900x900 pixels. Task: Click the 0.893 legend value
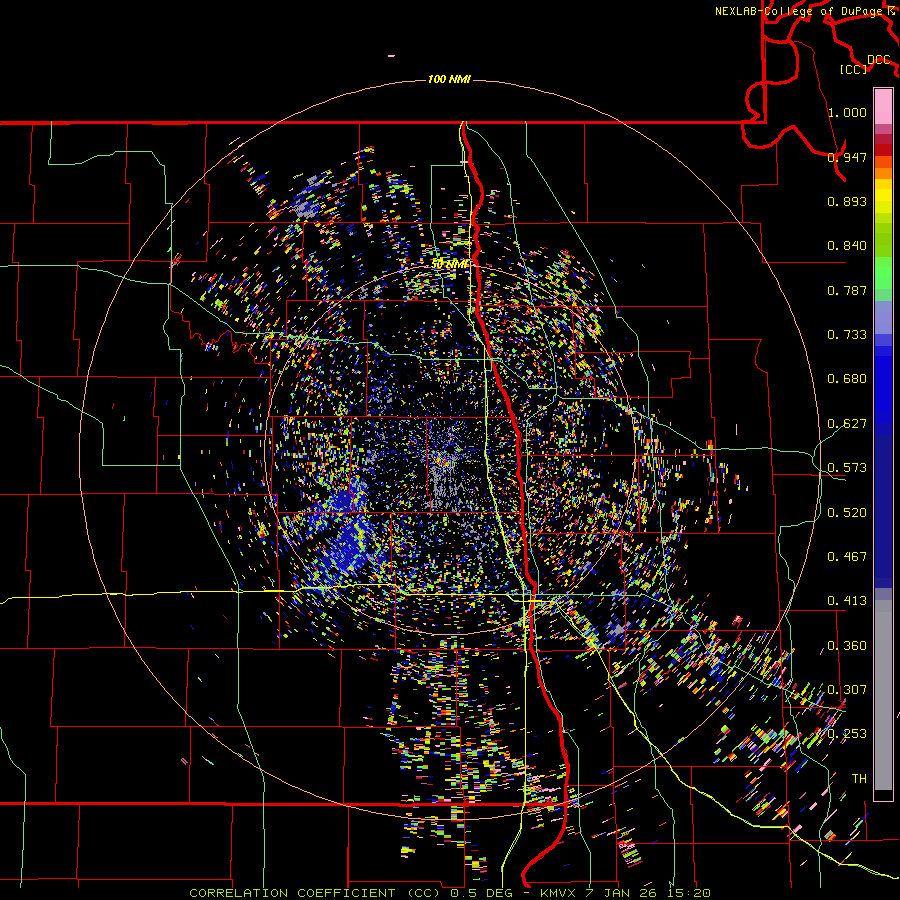[x=847, y=201]
